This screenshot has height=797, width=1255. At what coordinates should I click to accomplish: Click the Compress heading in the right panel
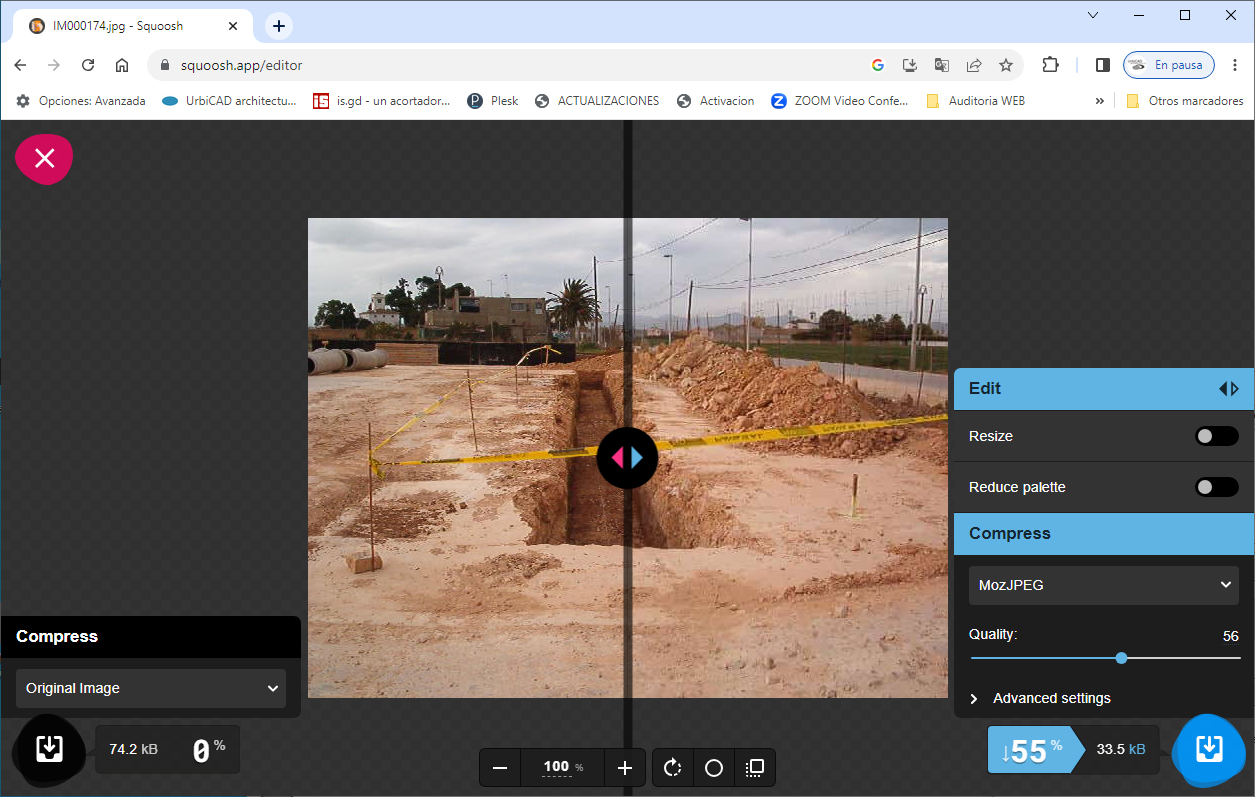pyautogui.click(x=1010, y=533)
